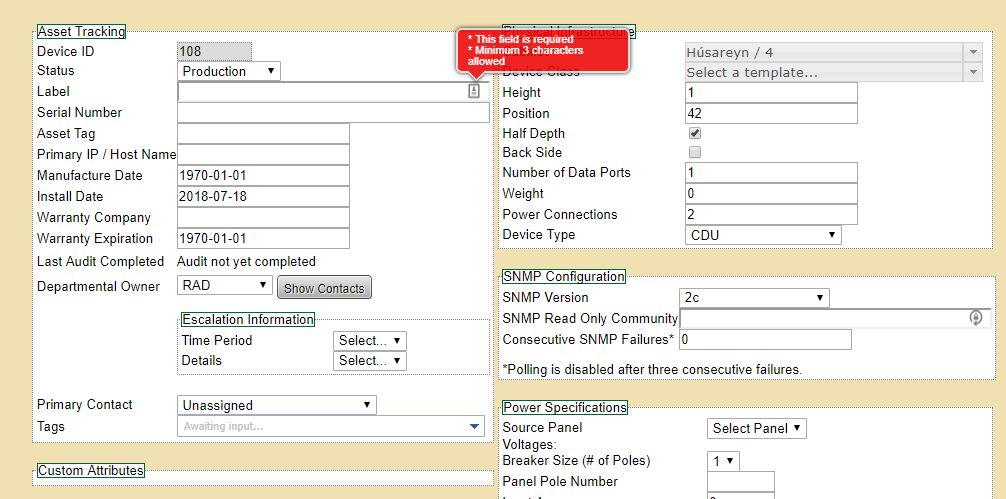The height and width of the screenshot is (499, 1006).
Task: Click the Warranty Expiration date field
Action: [263, 239]
